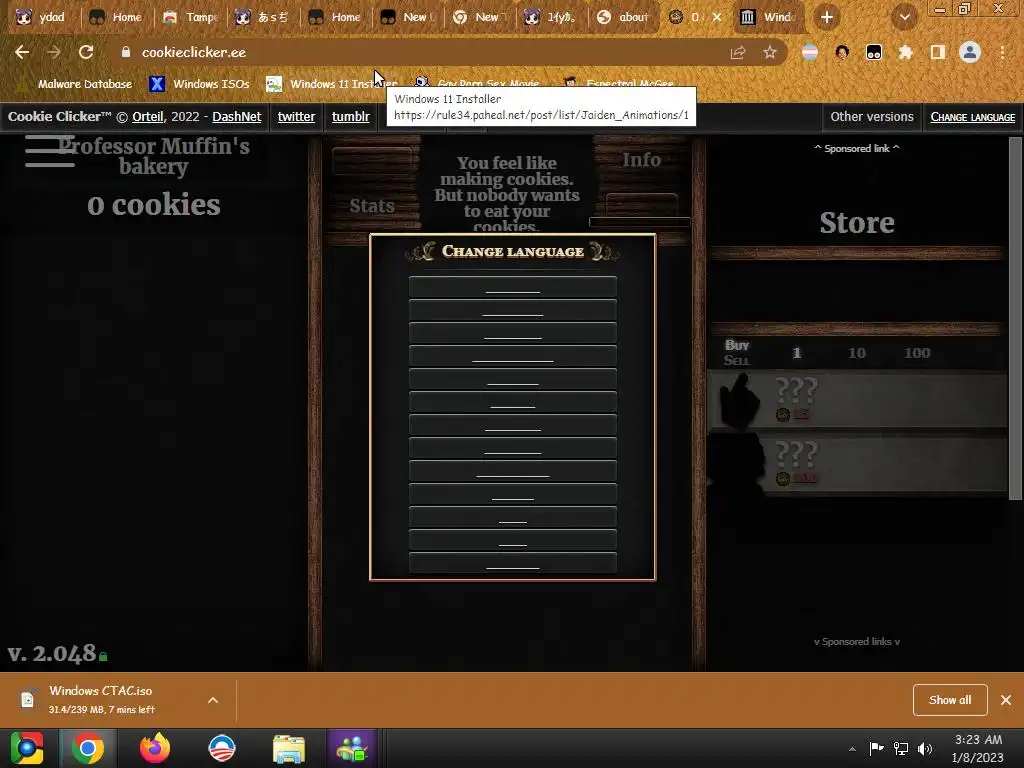This screenshot has height=768, width=1024.
Task: Click the Chrome taskbar icon
Action: point(88,748)
